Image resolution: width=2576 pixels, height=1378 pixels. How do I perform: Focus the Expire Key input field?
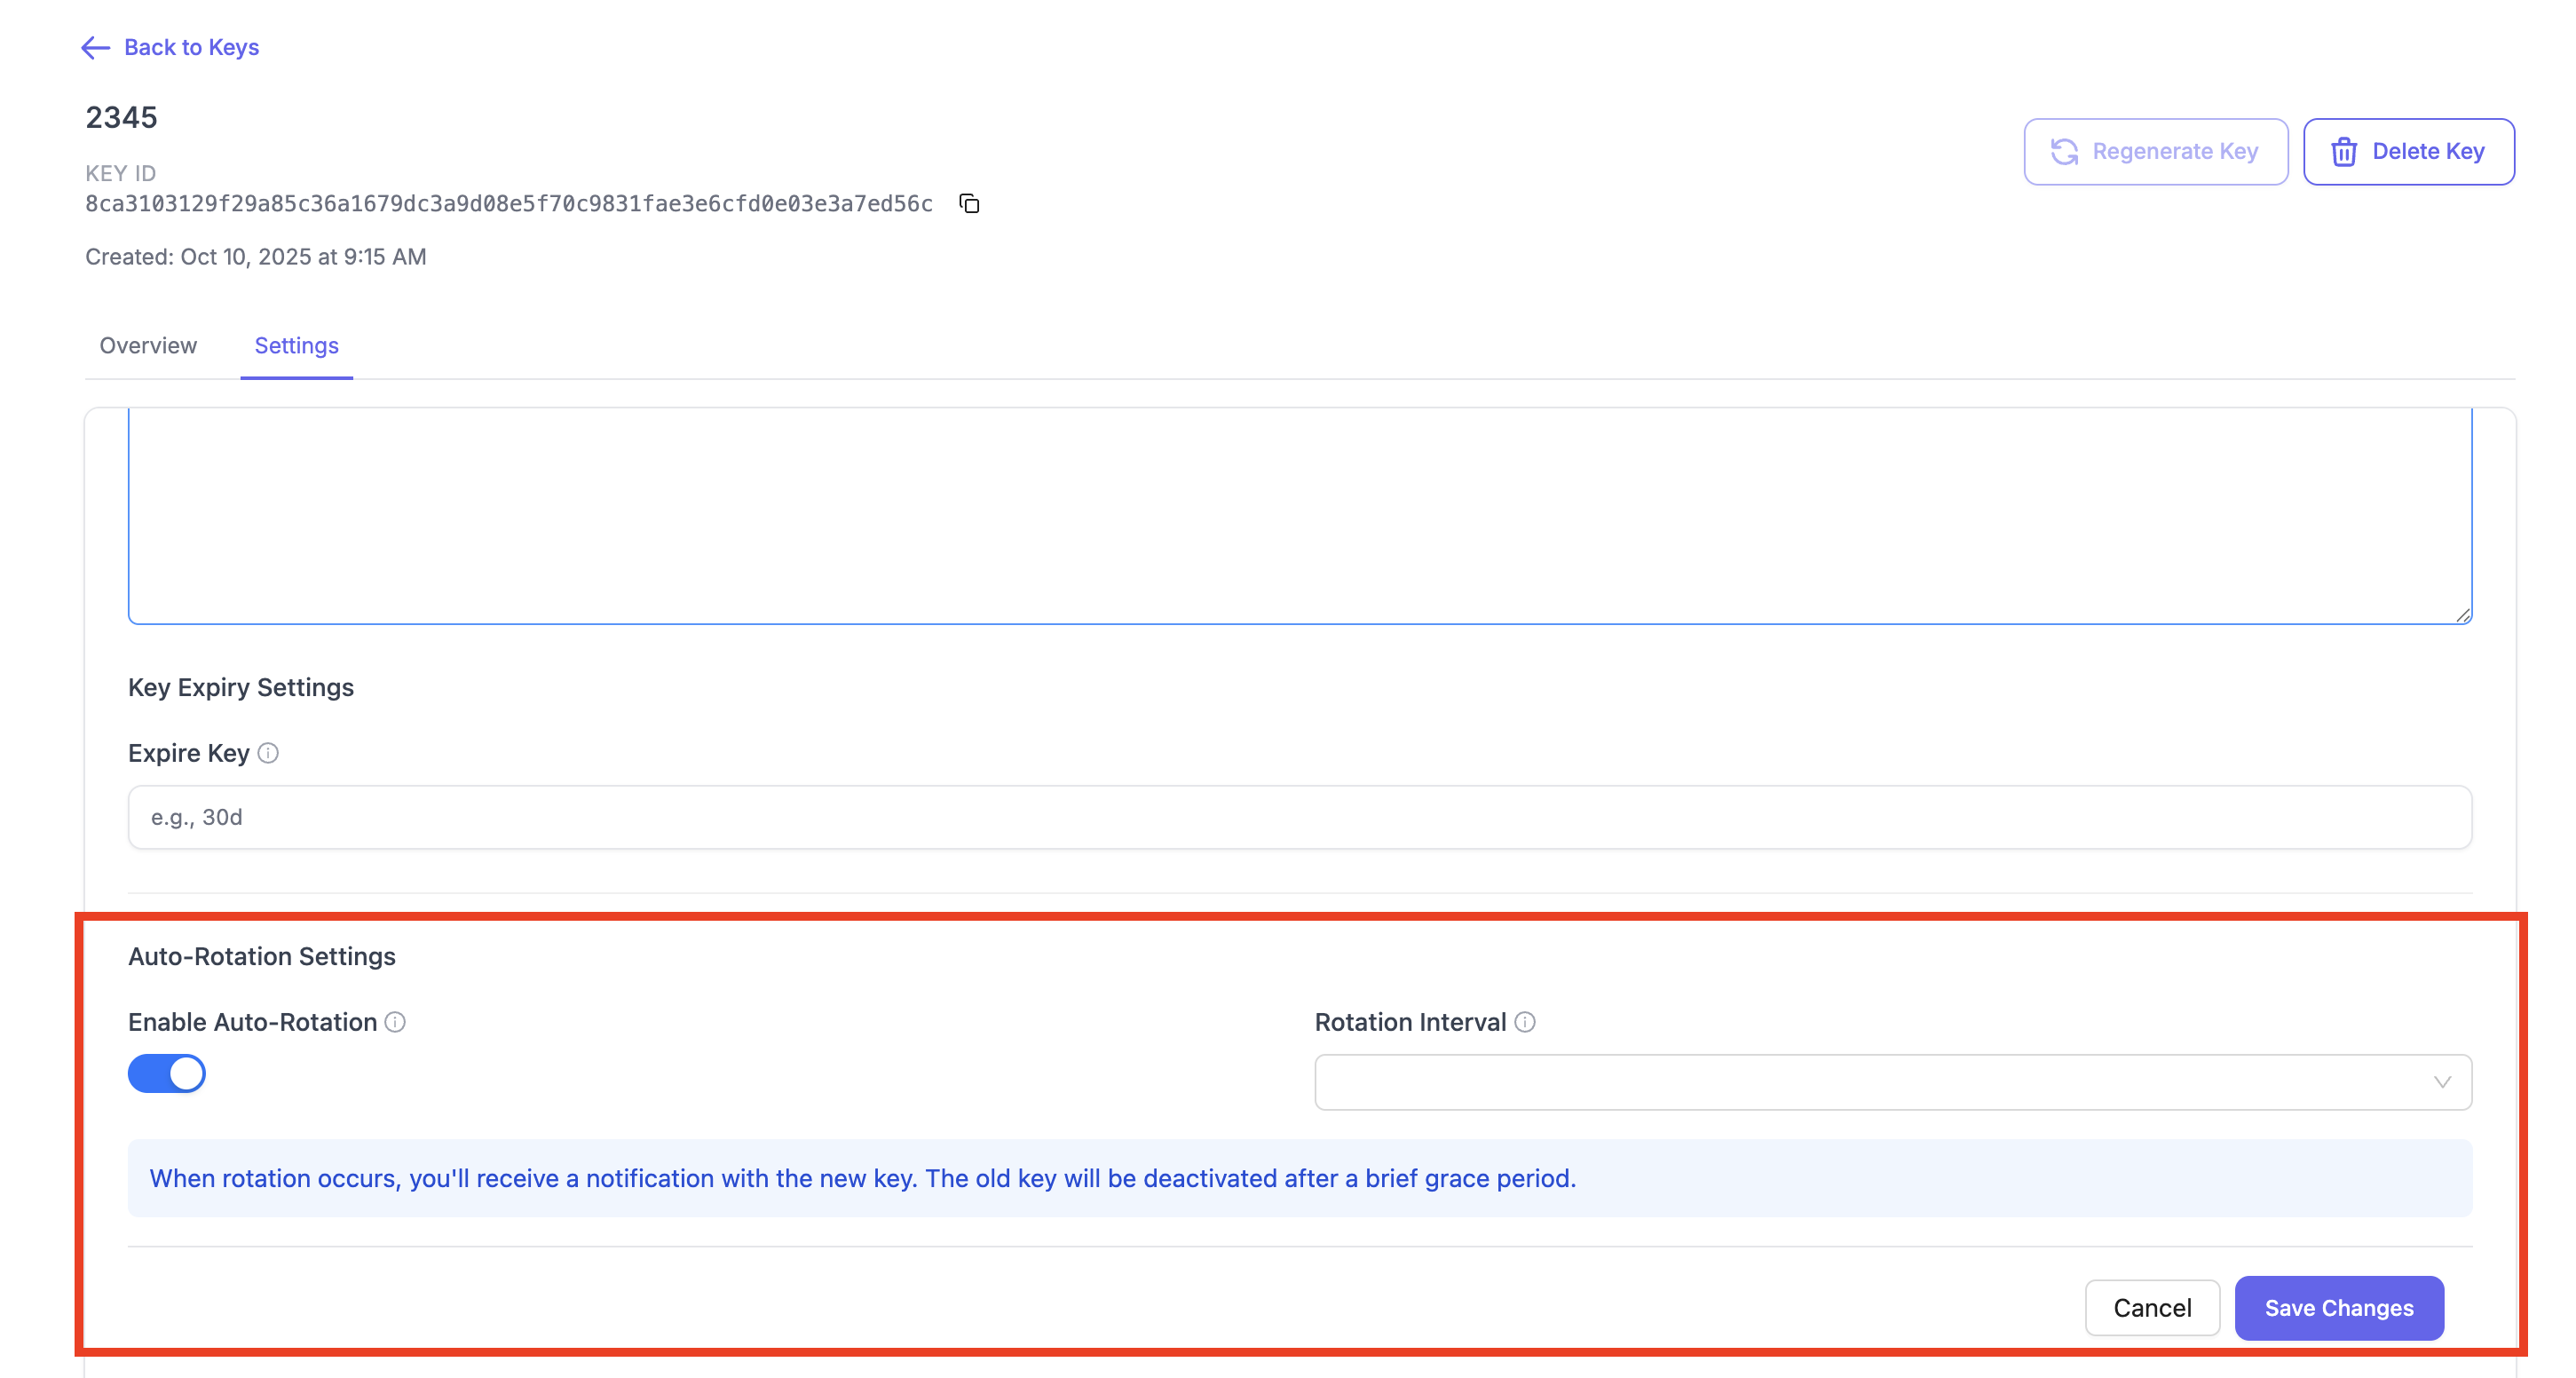coord(1300,817)
